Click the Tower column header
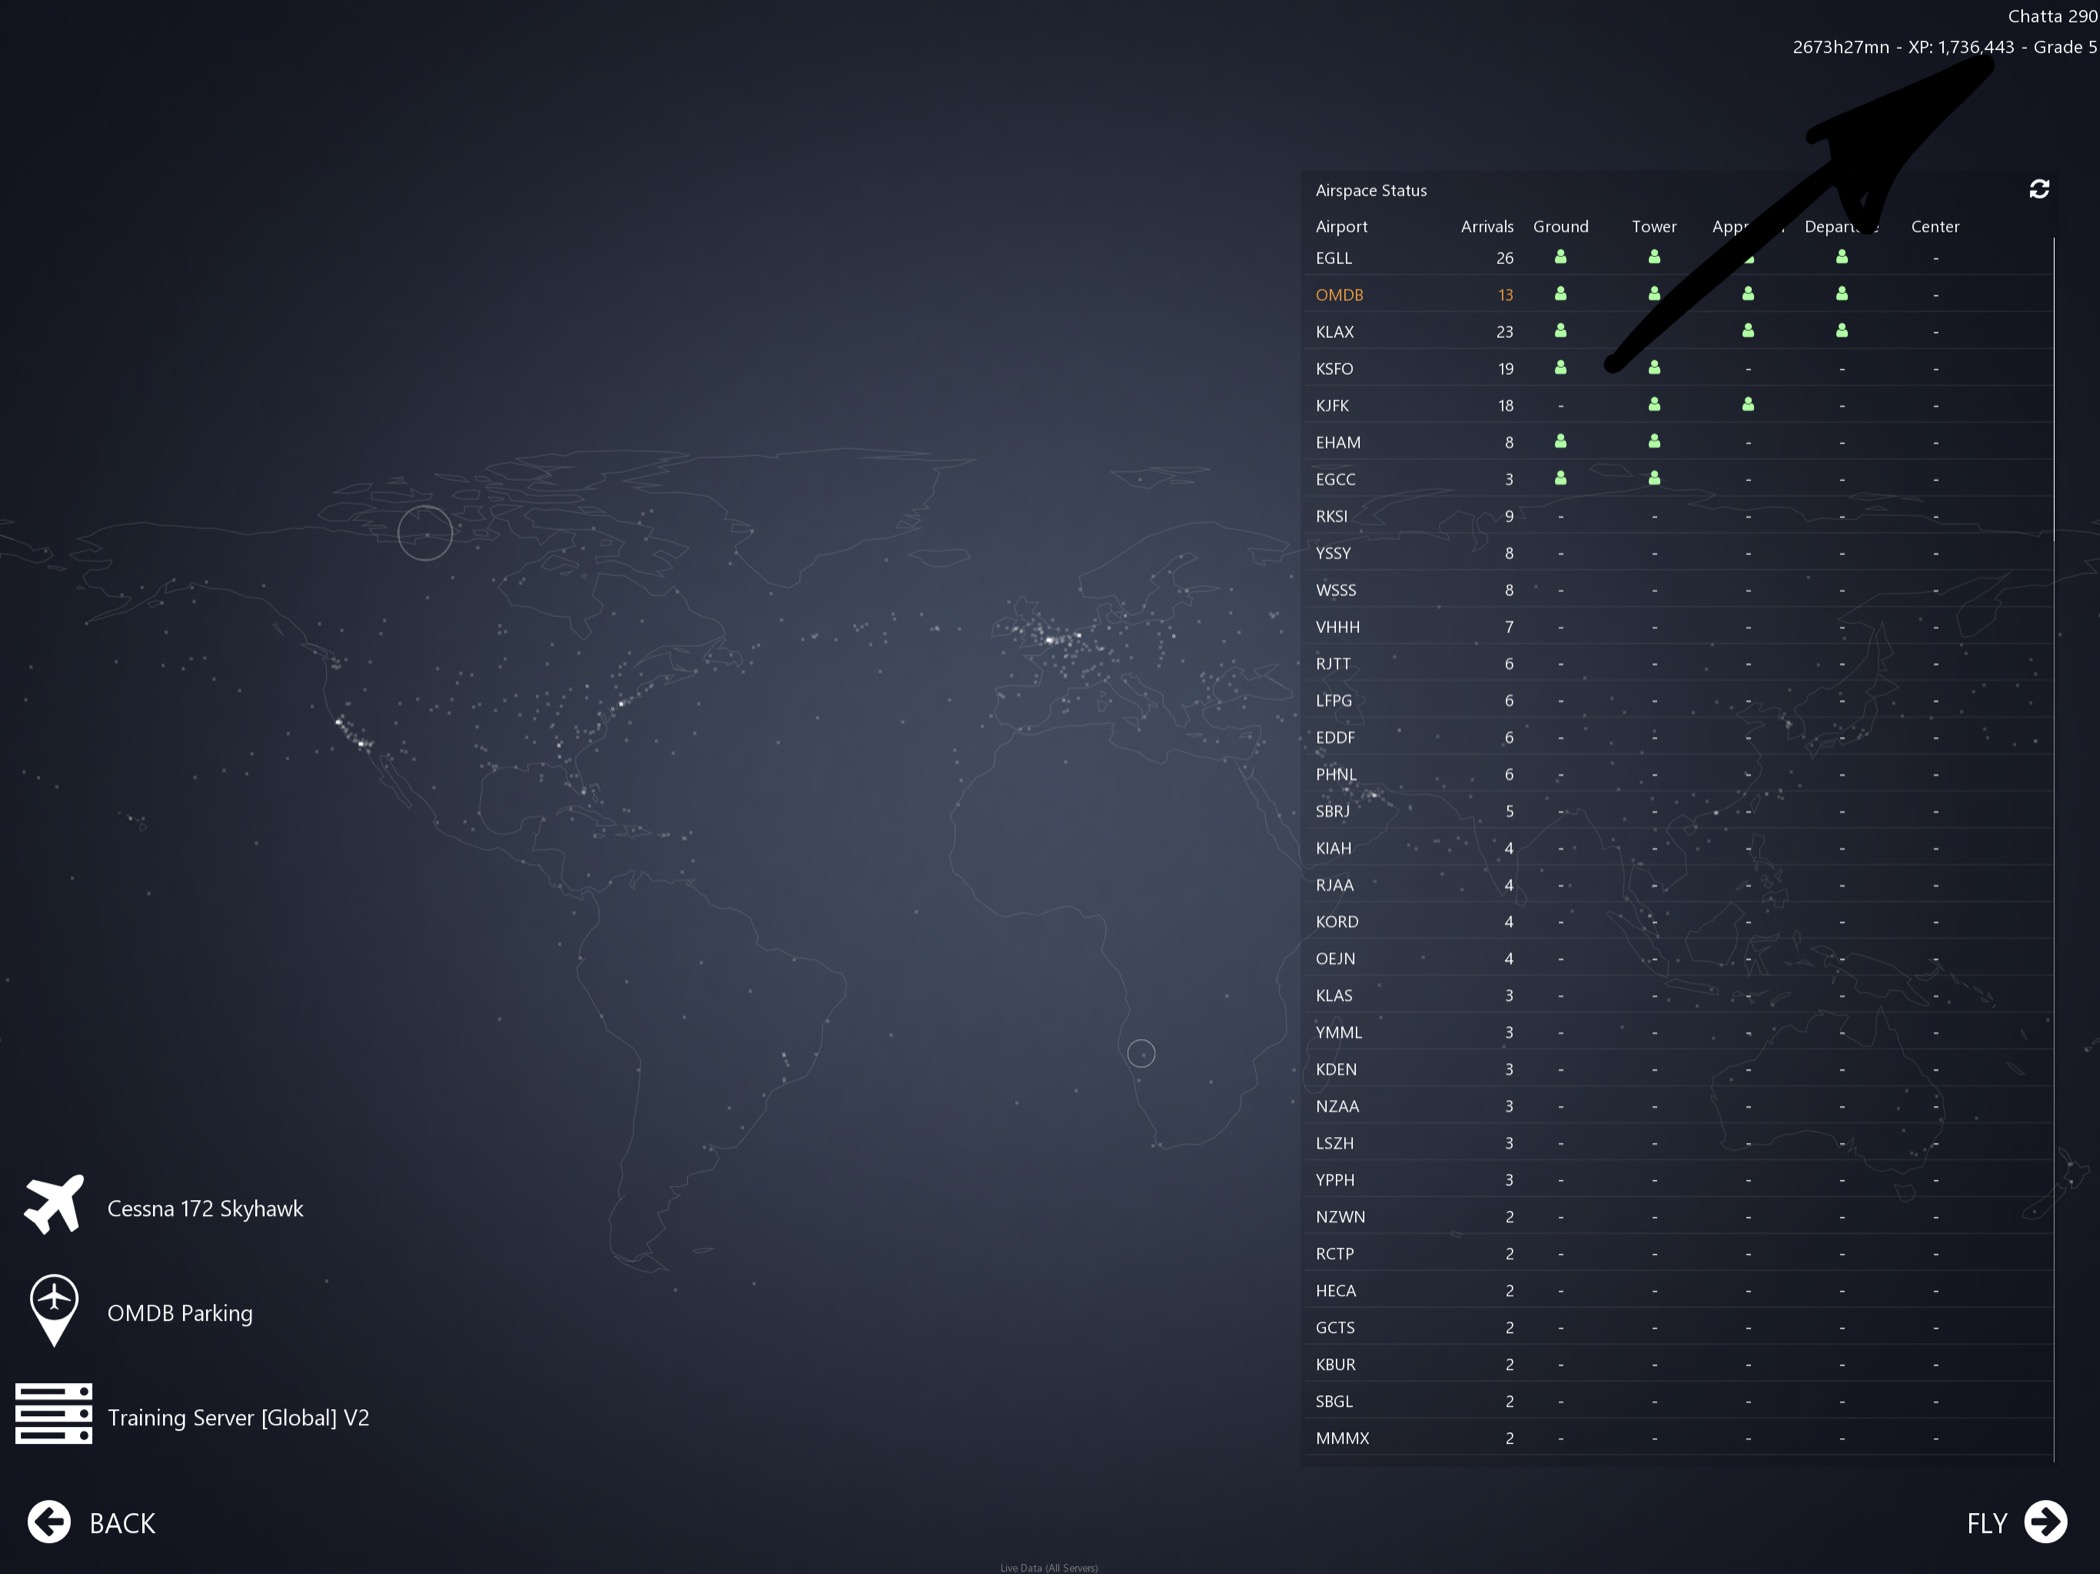Screen dimensions: 2100x1574 pos(1653,226)
